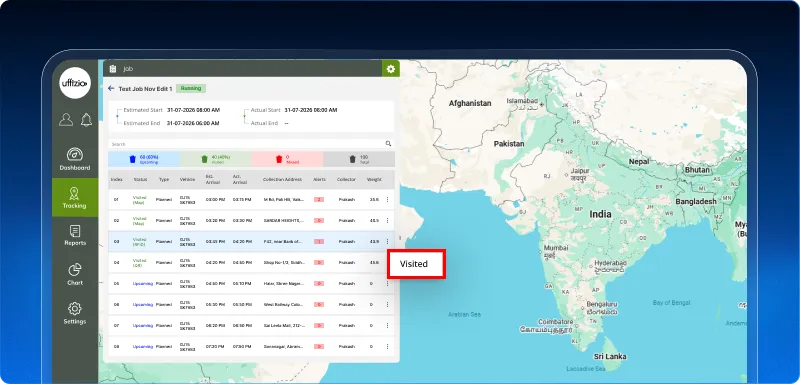Screen dimensions: 800x384
Task: Sort by the Index column header
Action: pyautogui.click(x=116, y=180)
